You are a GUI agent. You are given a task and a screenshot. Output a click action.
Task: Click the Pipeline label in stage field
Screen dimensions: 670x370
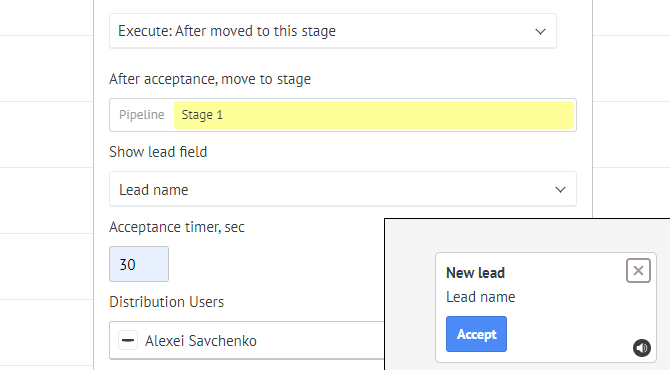pyautogui.click(x=141, y=115)
